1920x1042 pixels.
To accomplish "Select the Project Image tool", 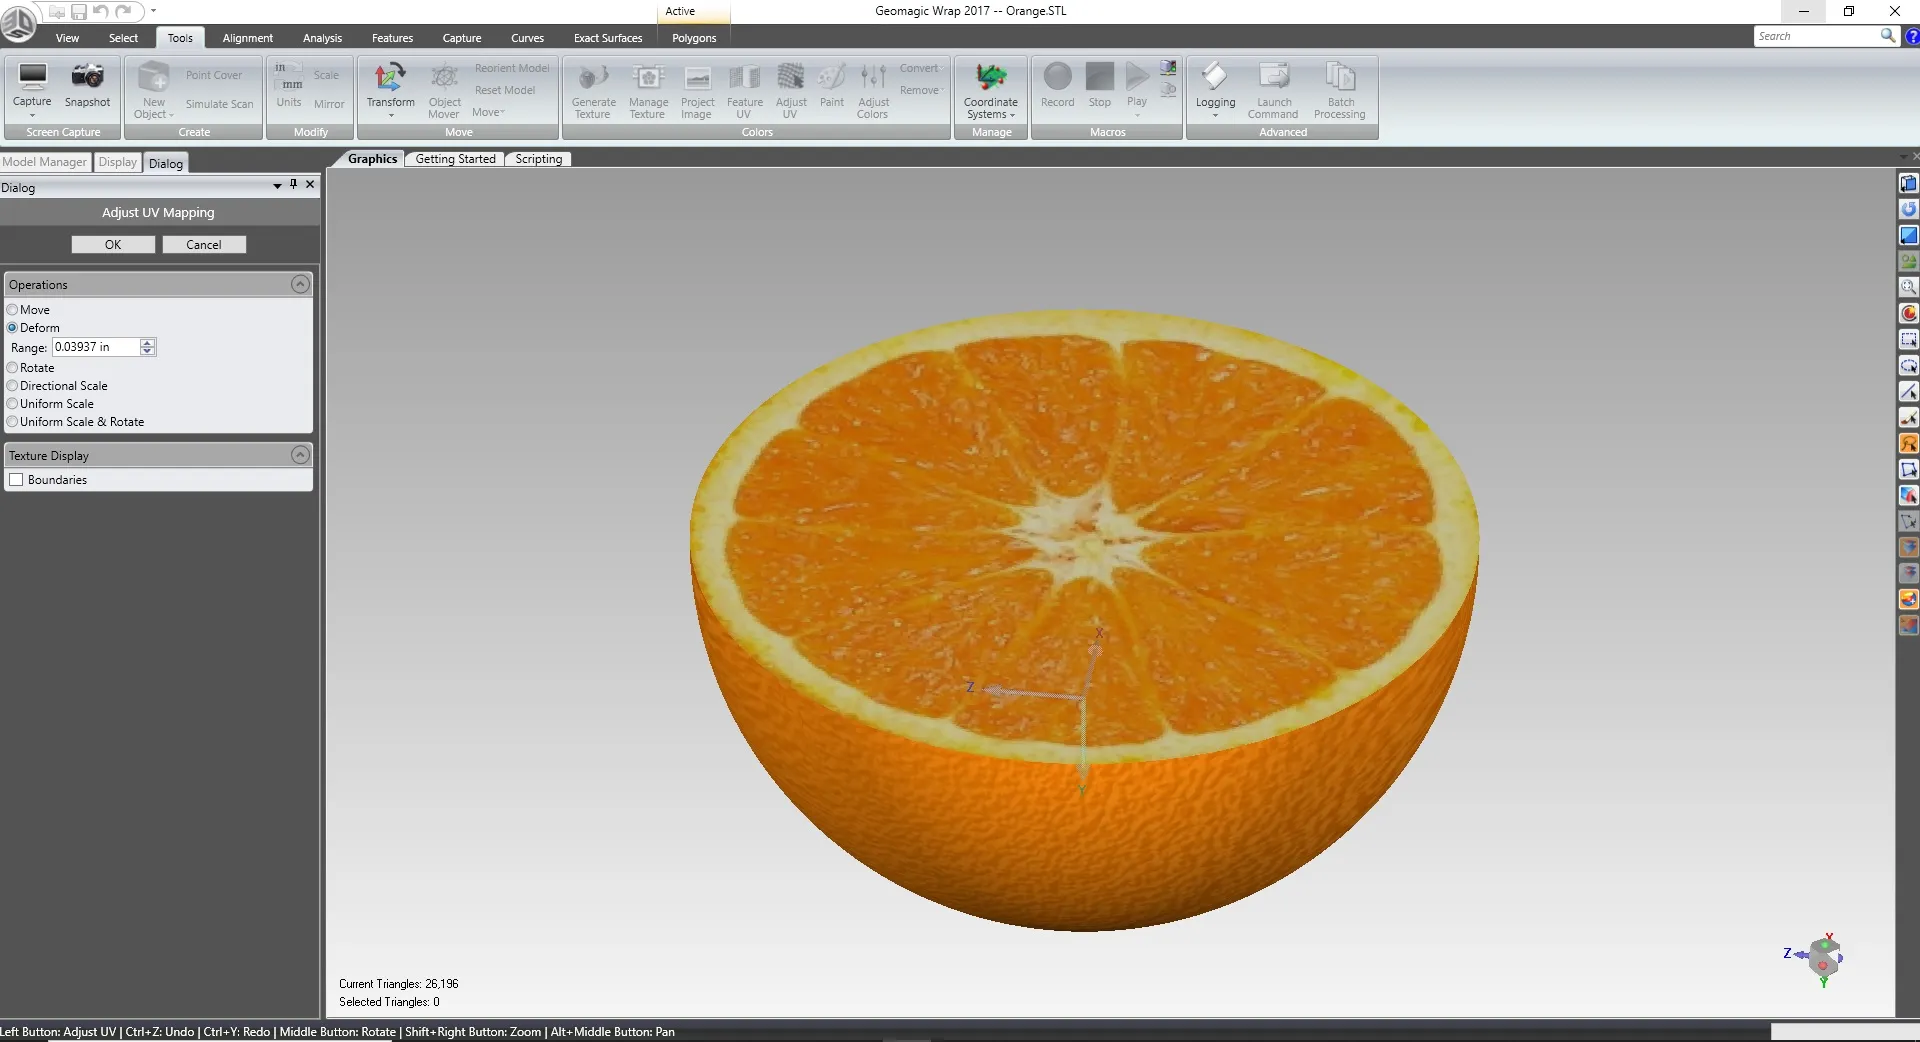I will (697, 90).
